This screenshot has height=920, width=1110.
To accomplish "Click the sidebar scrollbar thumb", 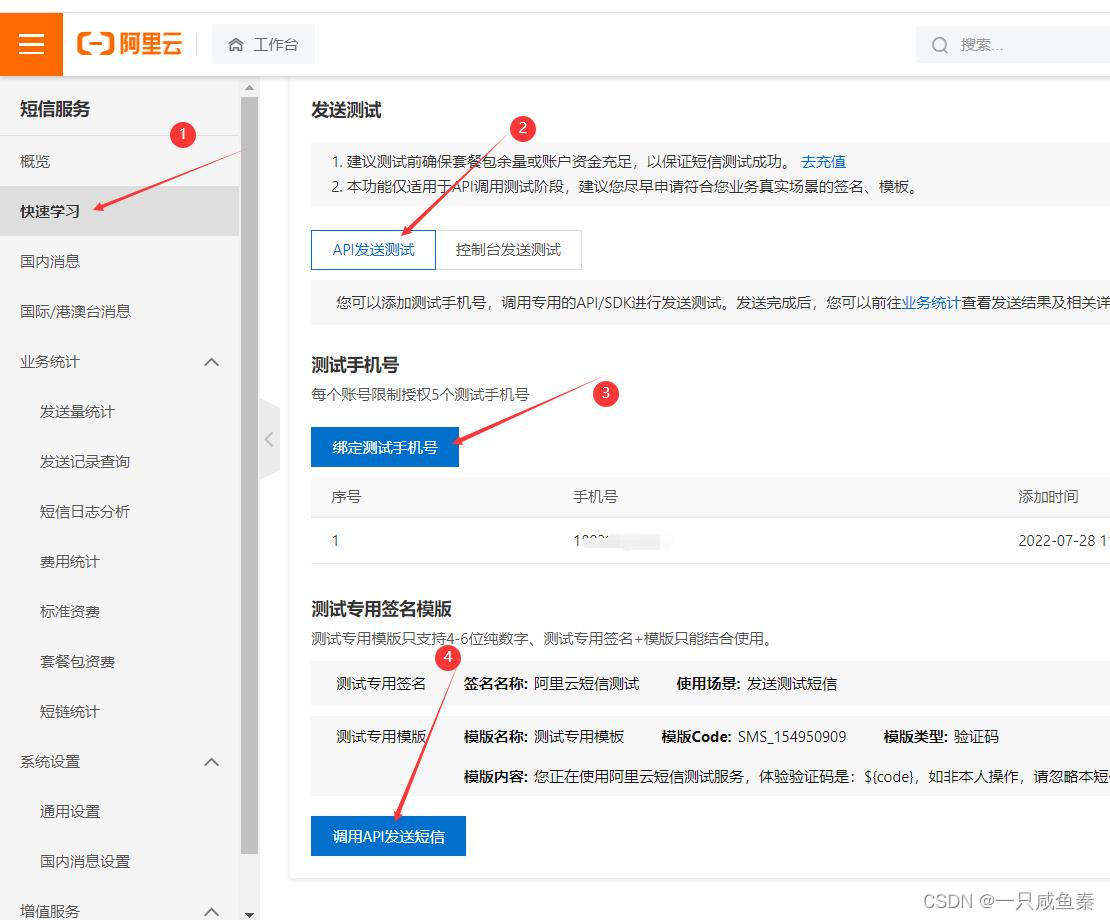I will pyautogui.click(x=249, y=476).
